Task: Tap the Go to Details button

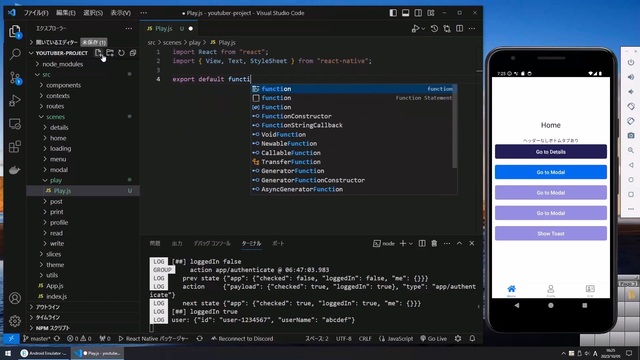Action: click(551, 151)
